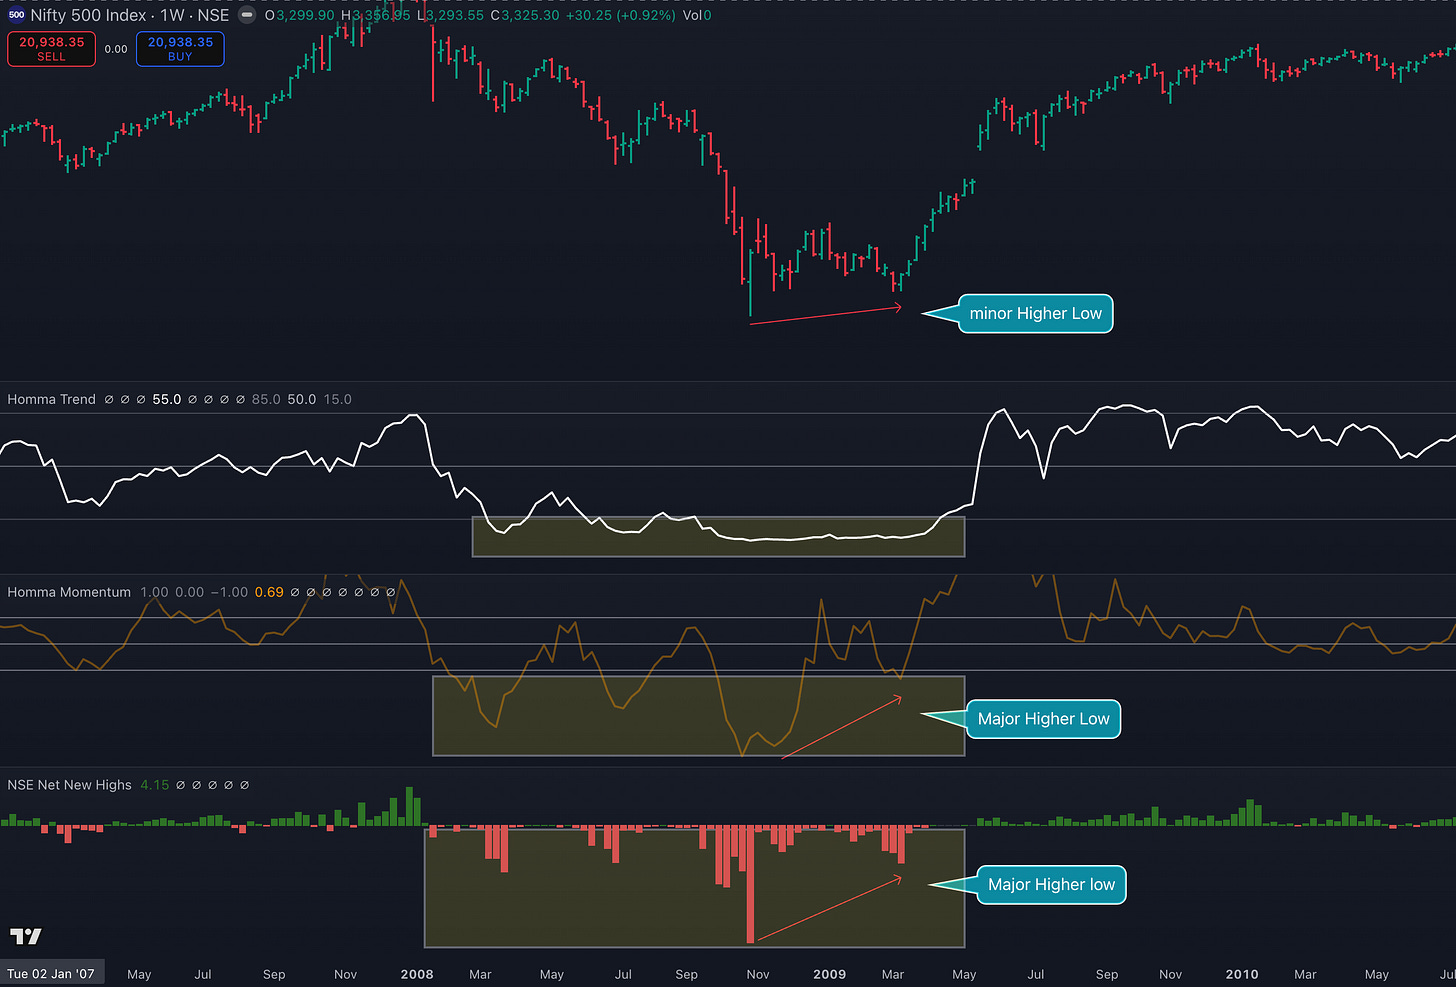This screenshot has height=987, width=1456.
Task: Select the 'minor Higher Low' callout annotation
Action: [x=1035, y=313]
